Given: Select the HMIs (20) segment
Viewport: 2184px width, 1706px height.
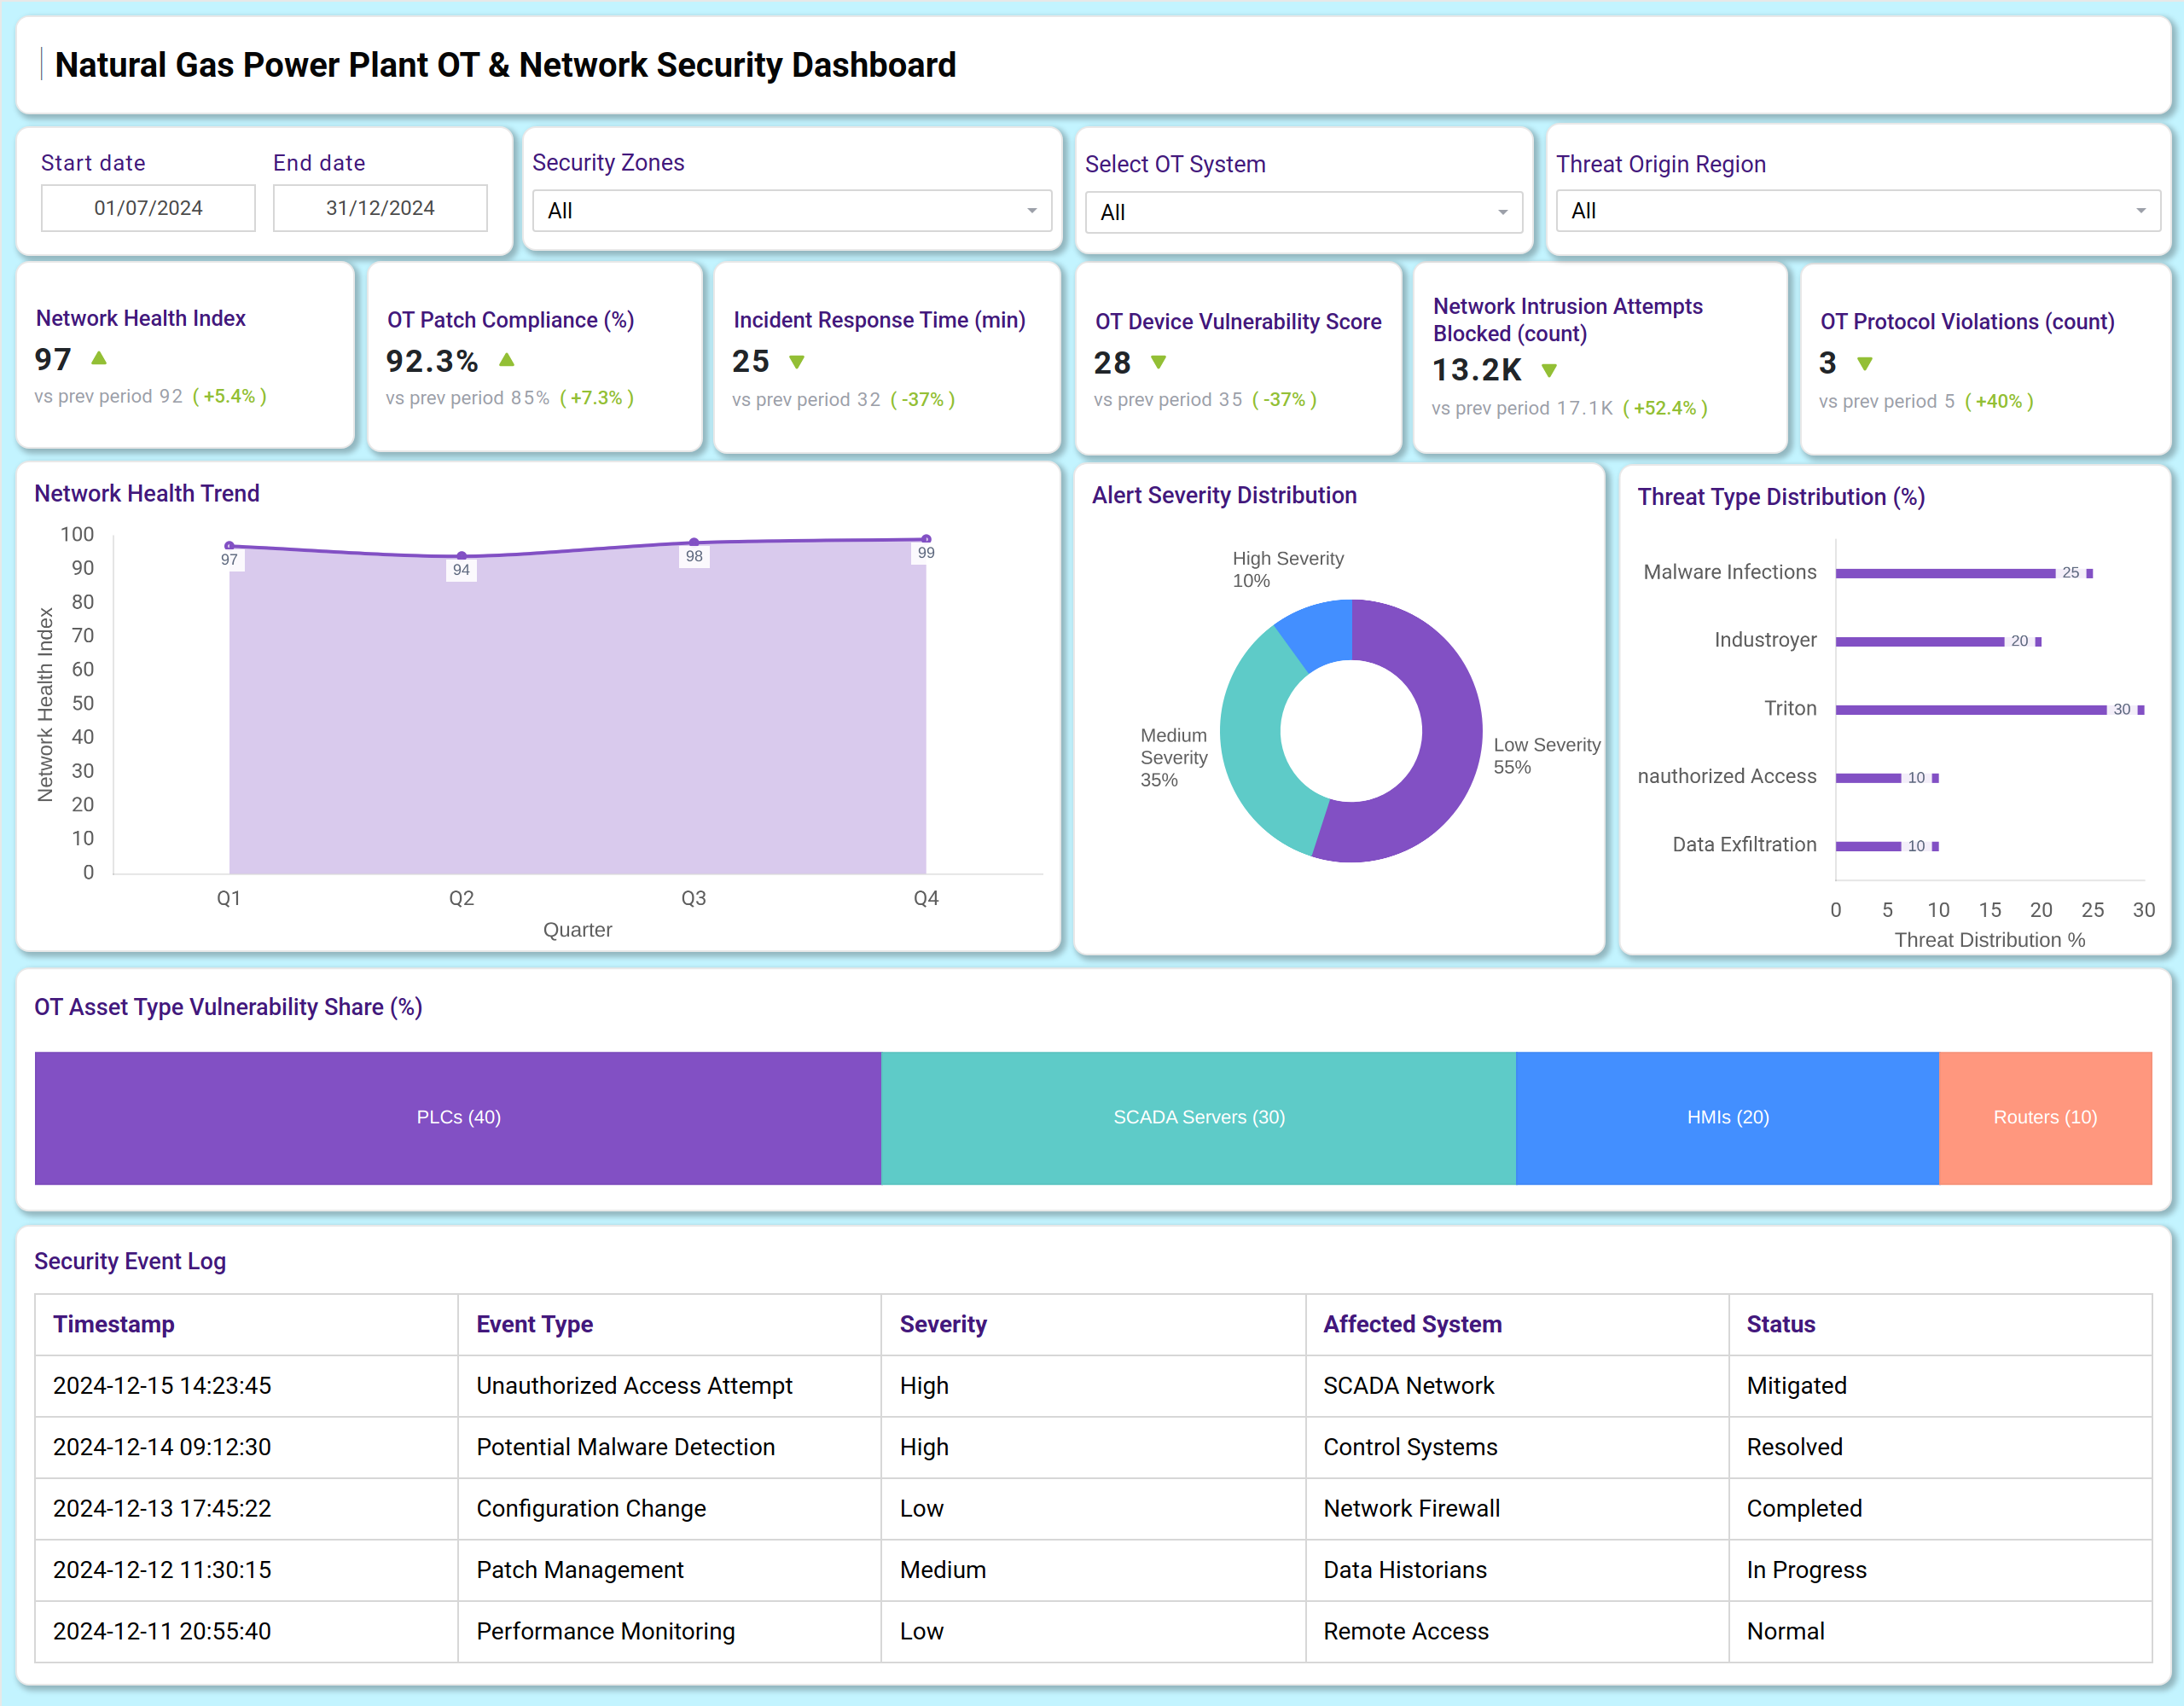Looking at the screenshot, I should pos(1727,1118).
